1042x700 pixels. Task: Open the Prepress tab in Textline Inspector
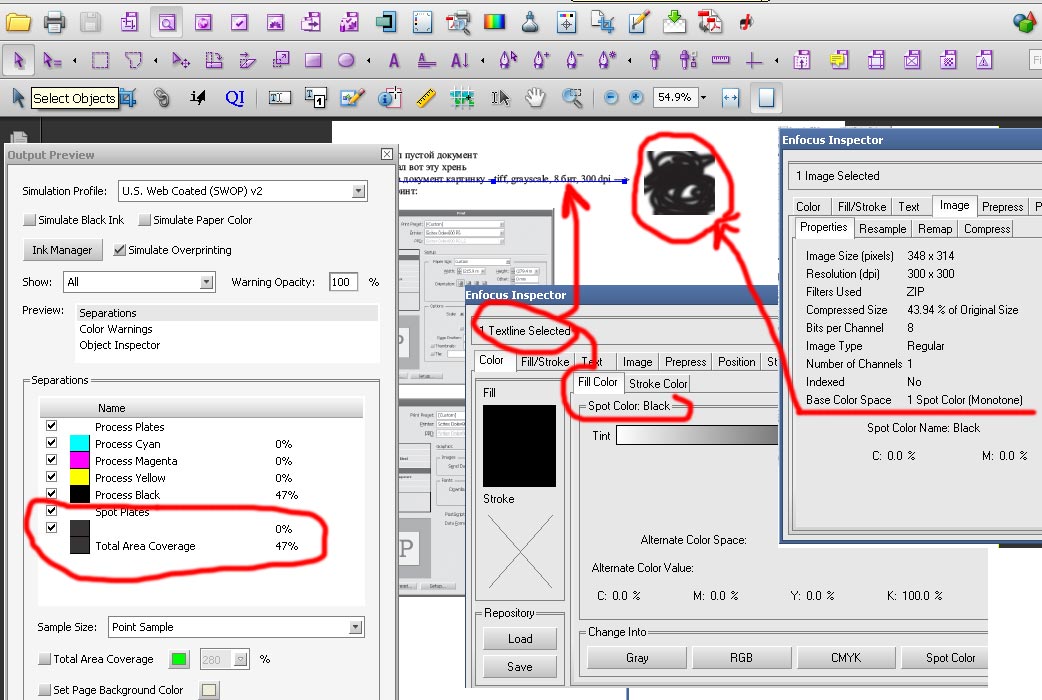point(685,362)
